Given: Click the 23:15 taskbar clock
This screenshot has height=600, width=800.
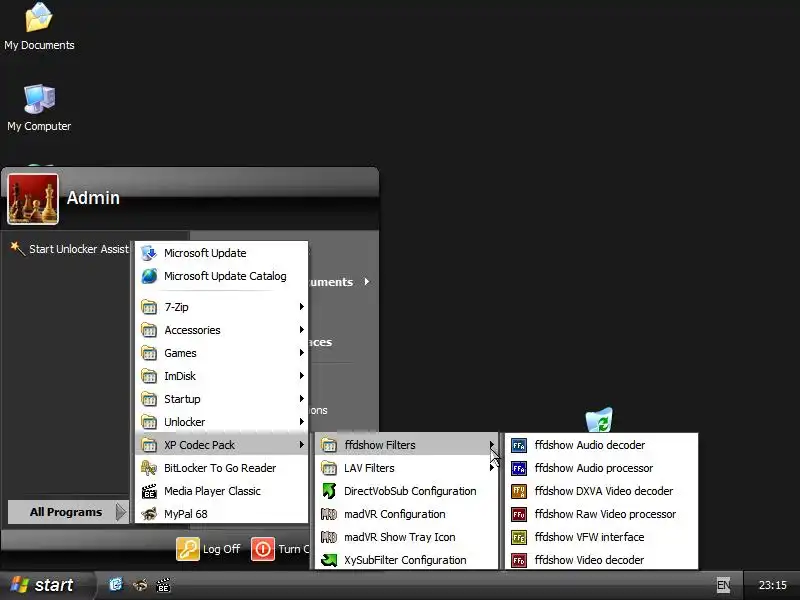Looking at the screenshot, I should (x=772, y=585).
